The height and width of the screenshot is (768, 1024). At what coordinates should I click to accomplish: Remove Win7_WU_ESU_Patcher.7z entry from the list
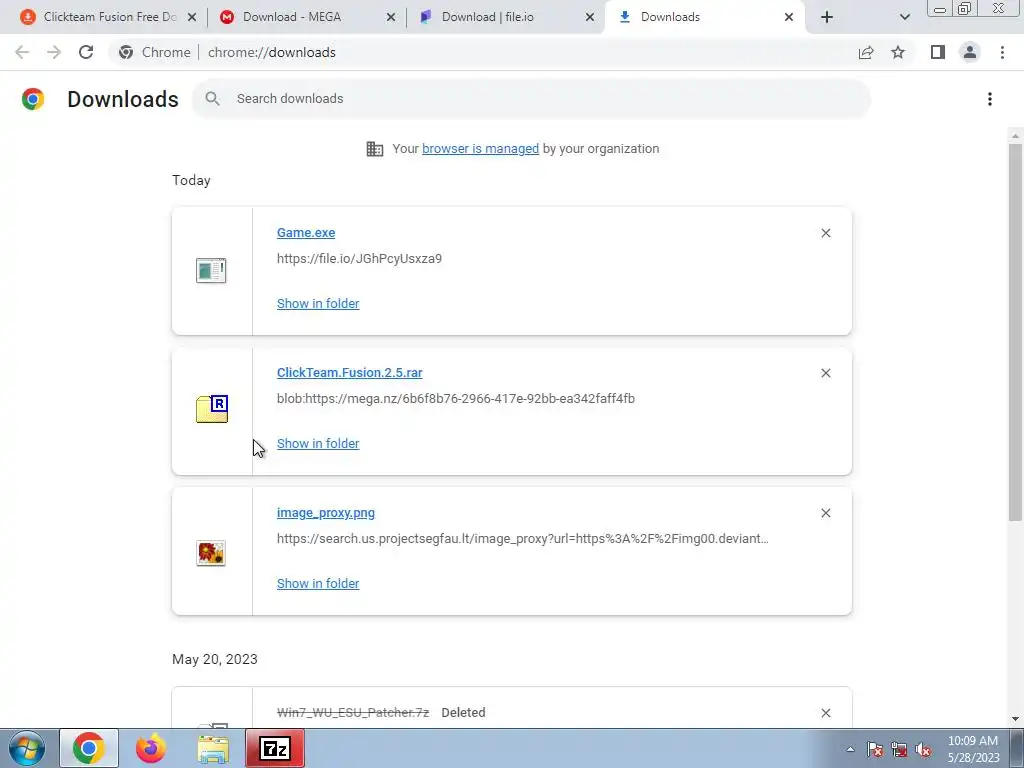[825, 713]
